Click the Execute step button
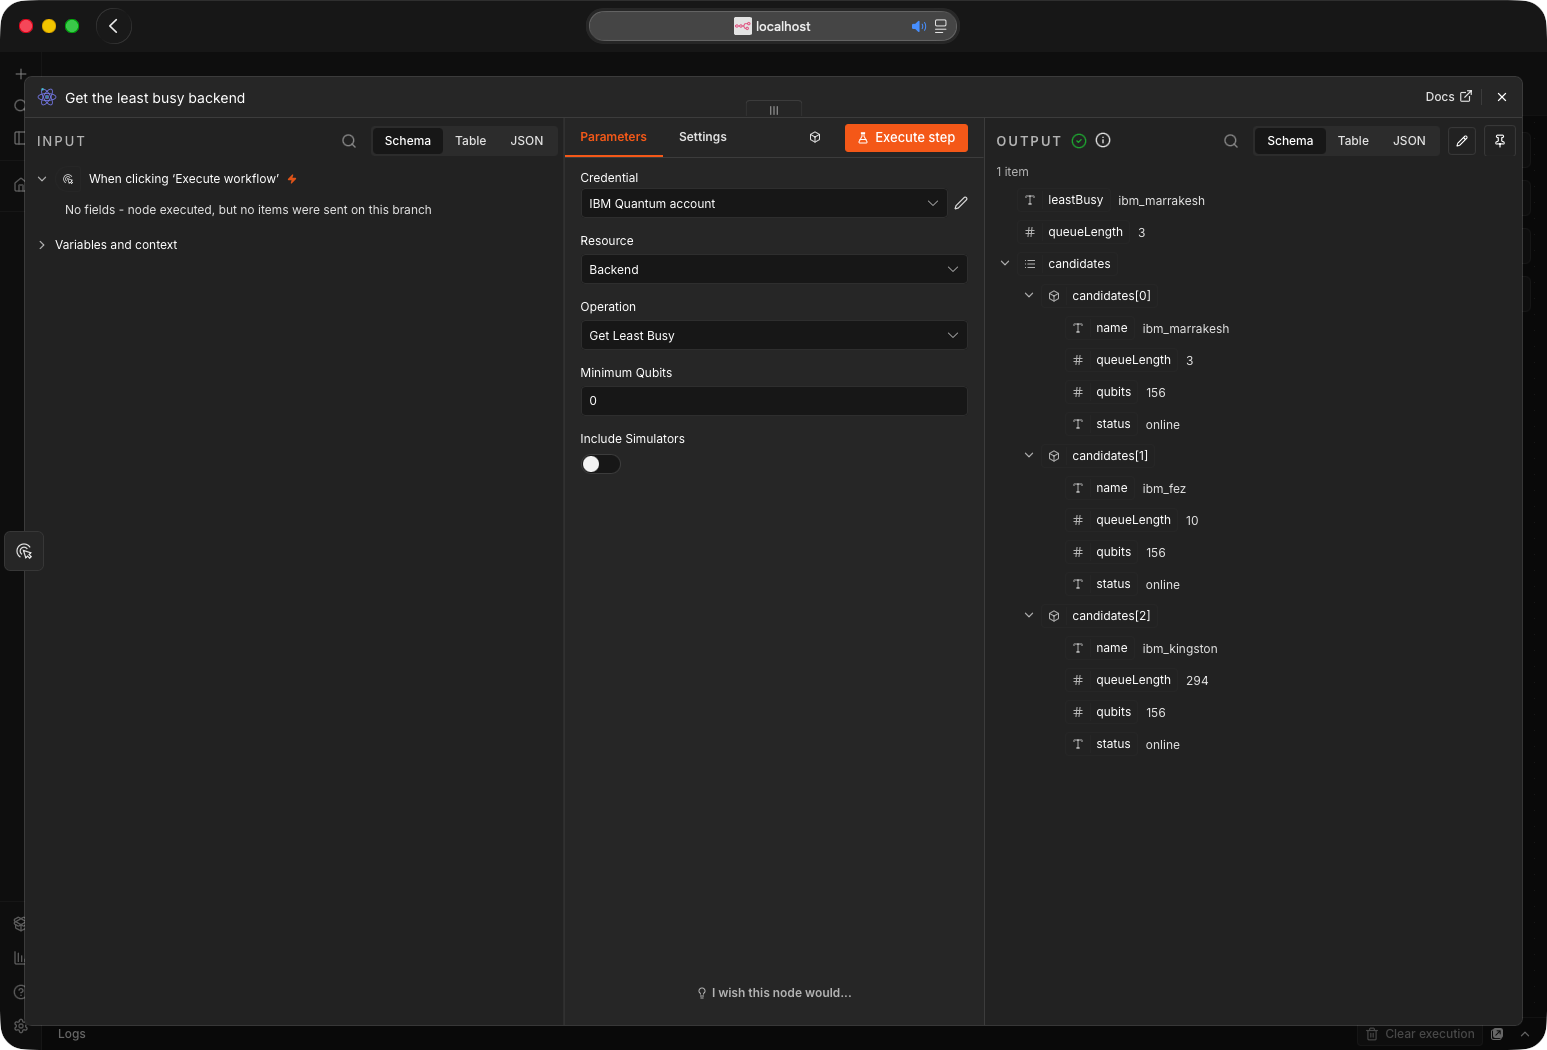 906,138
